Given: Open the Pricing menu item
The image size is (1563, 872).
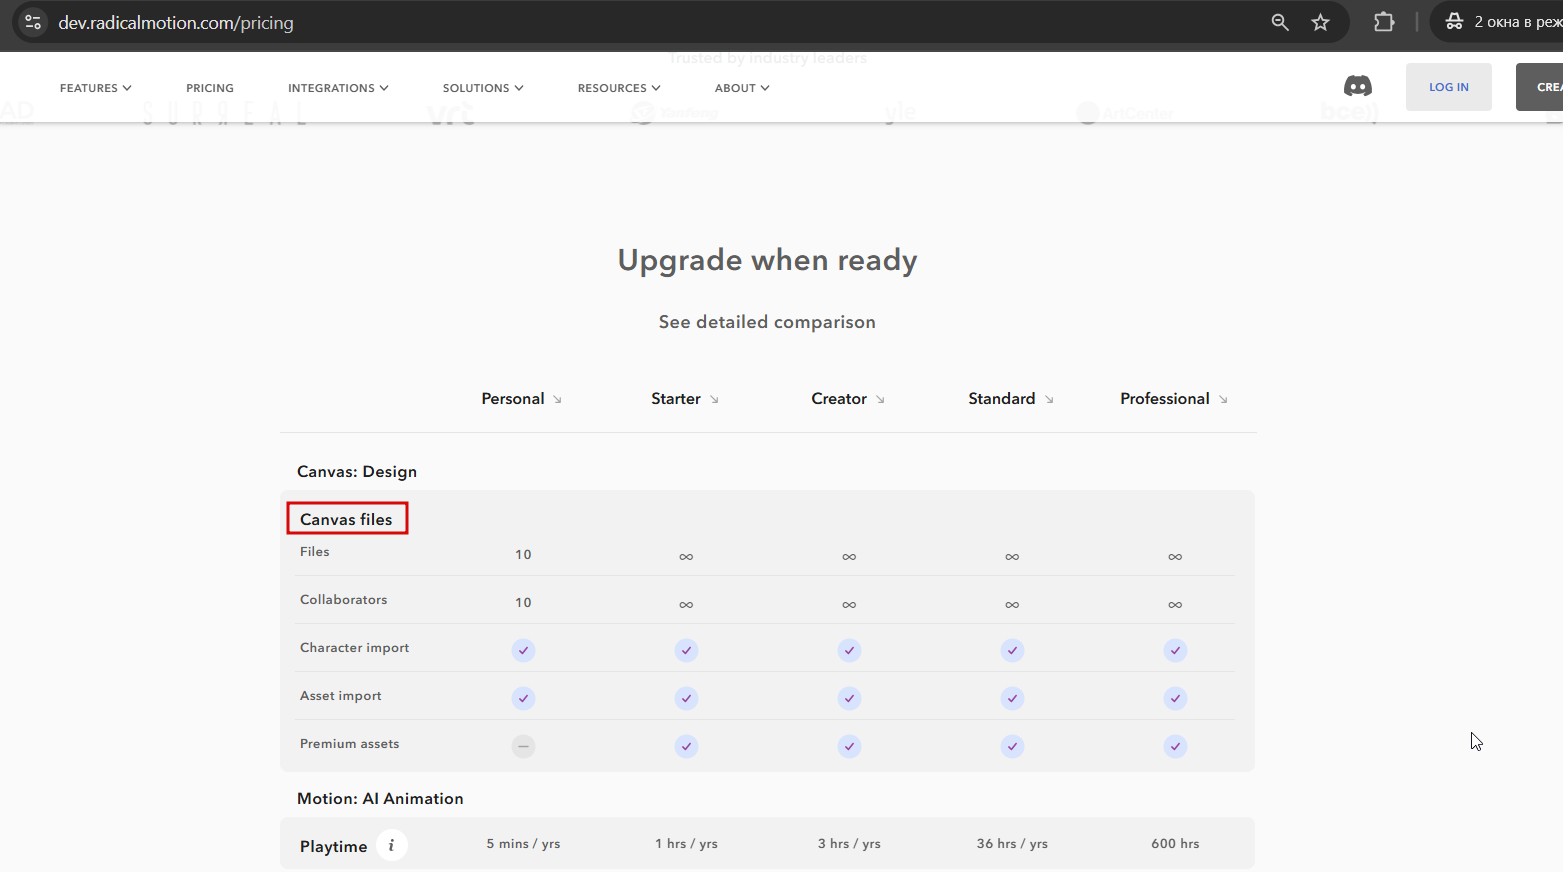Looking at the screenshot, I should (210, 88).
